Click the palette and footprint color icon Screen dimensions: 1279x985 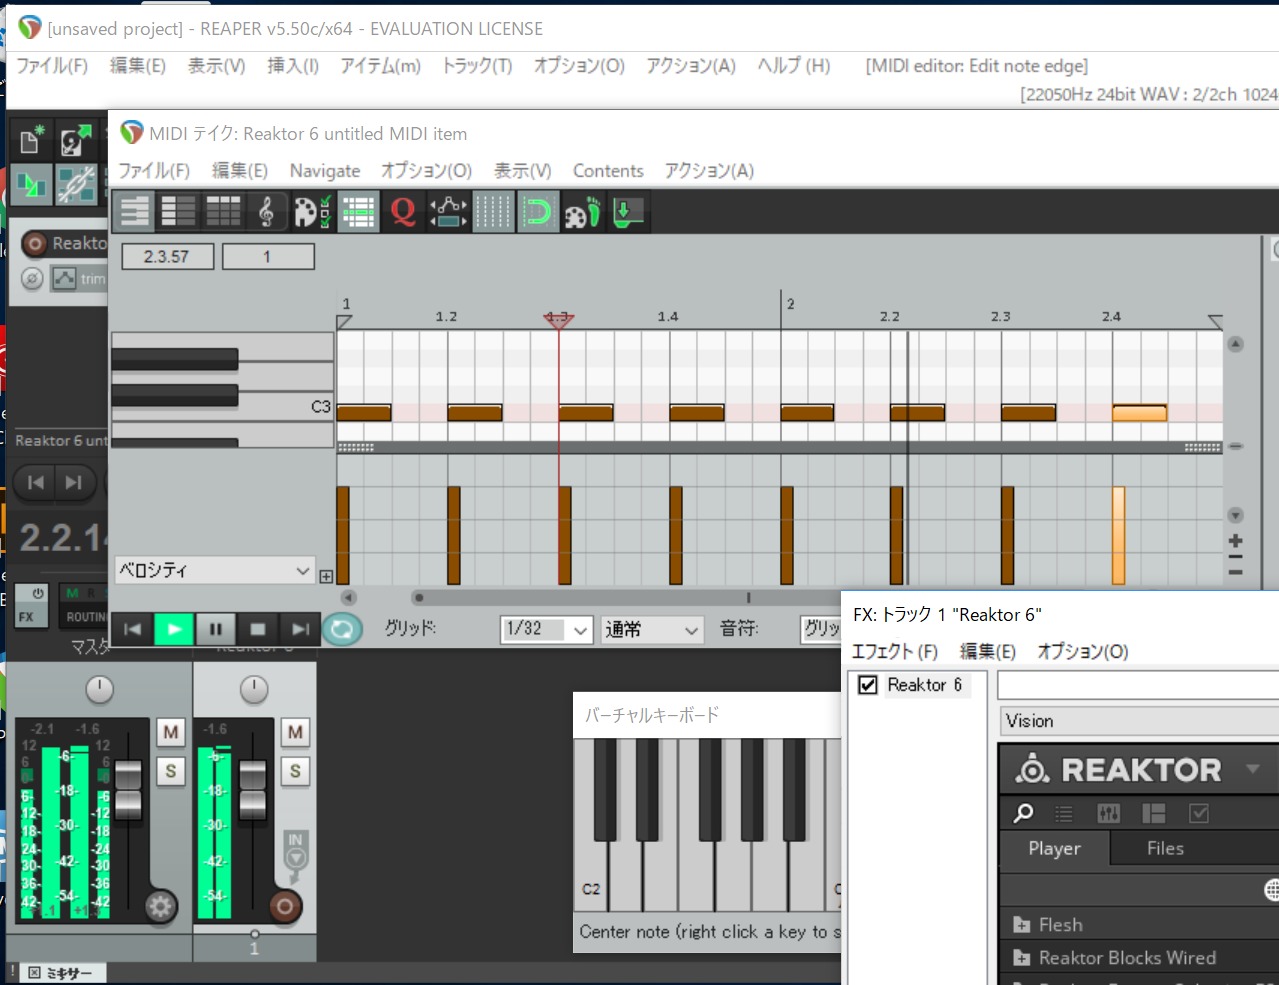point(582,212)
